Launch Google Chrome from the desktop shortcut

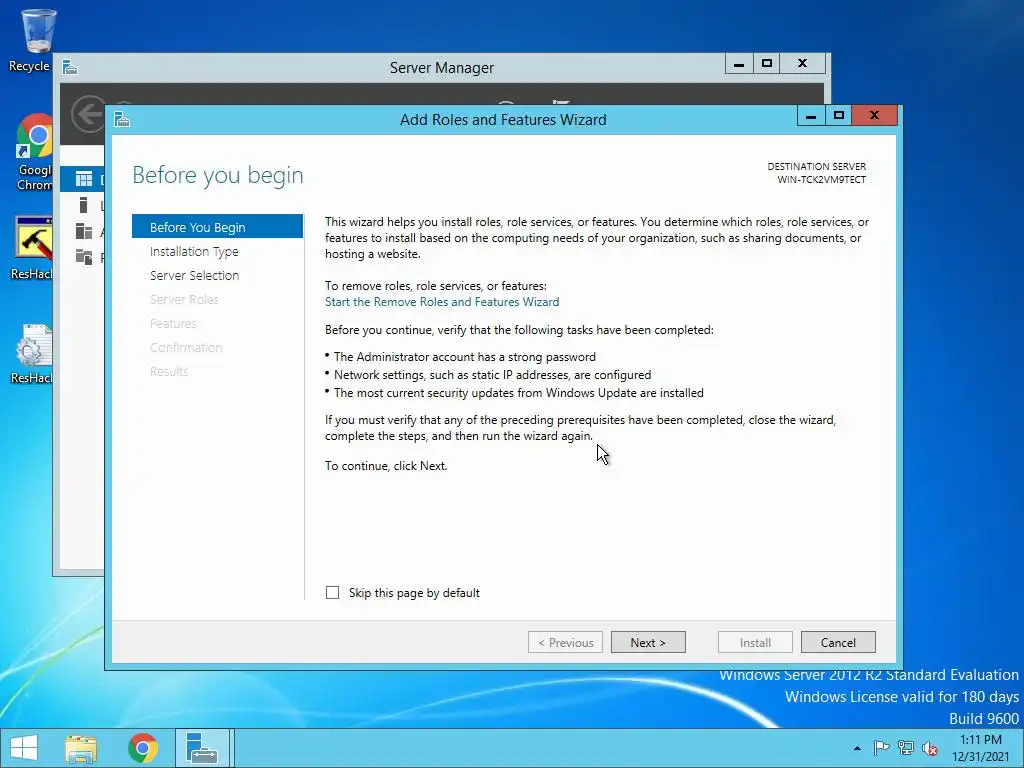tap(35, 152)
